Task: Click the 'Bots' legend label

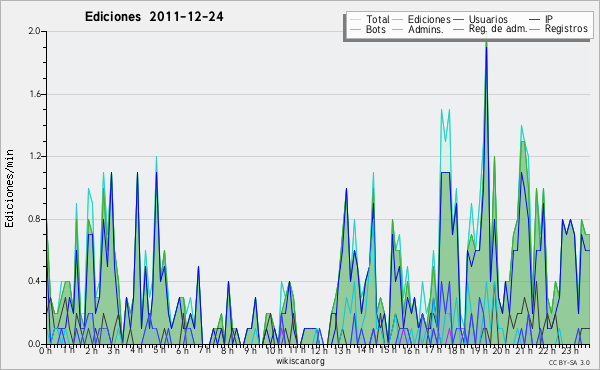Action: [376, 29]
